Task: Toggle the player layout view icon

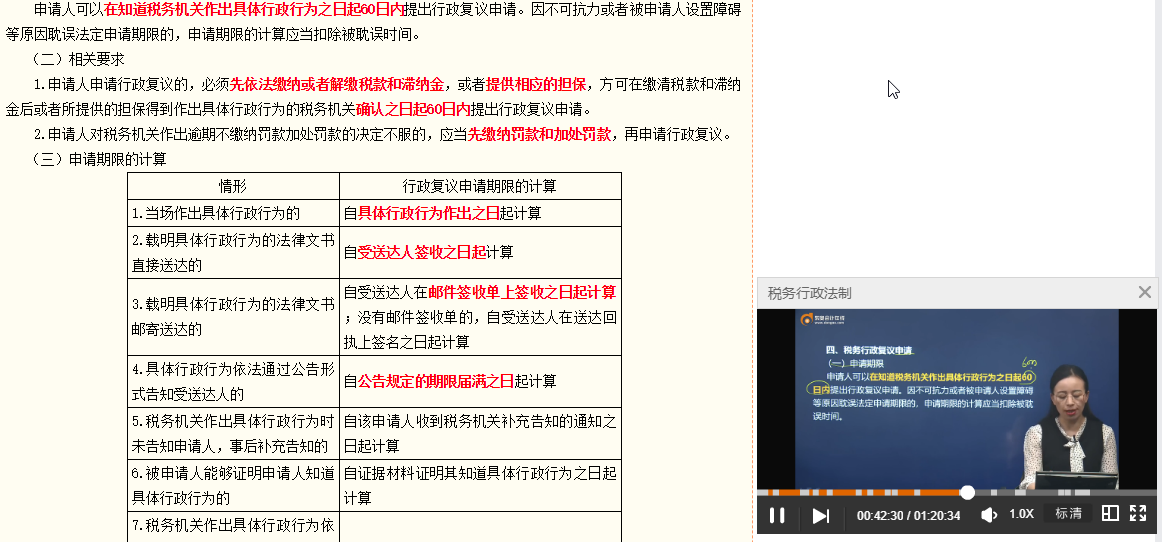Action: point(1110,514)
